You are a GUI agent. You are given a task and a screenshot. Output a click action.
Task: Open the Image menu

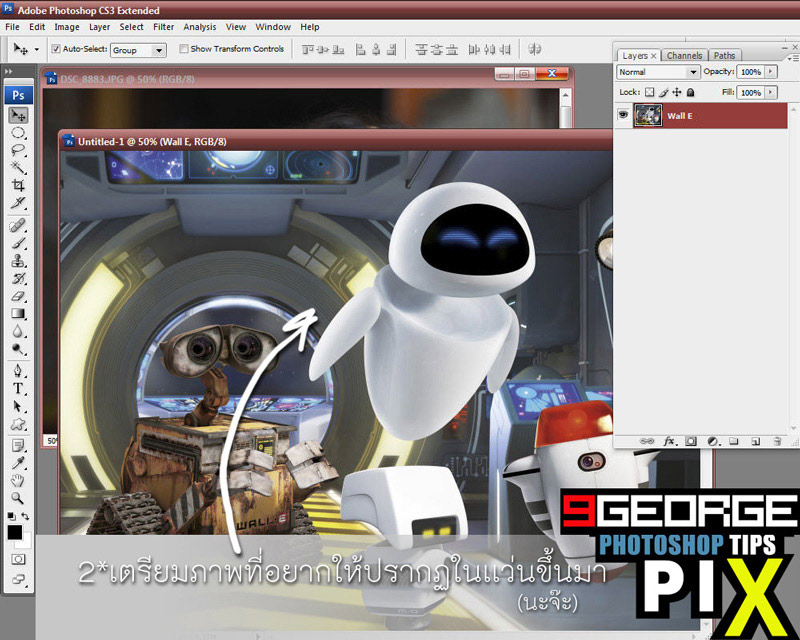[x=67, y=27]
